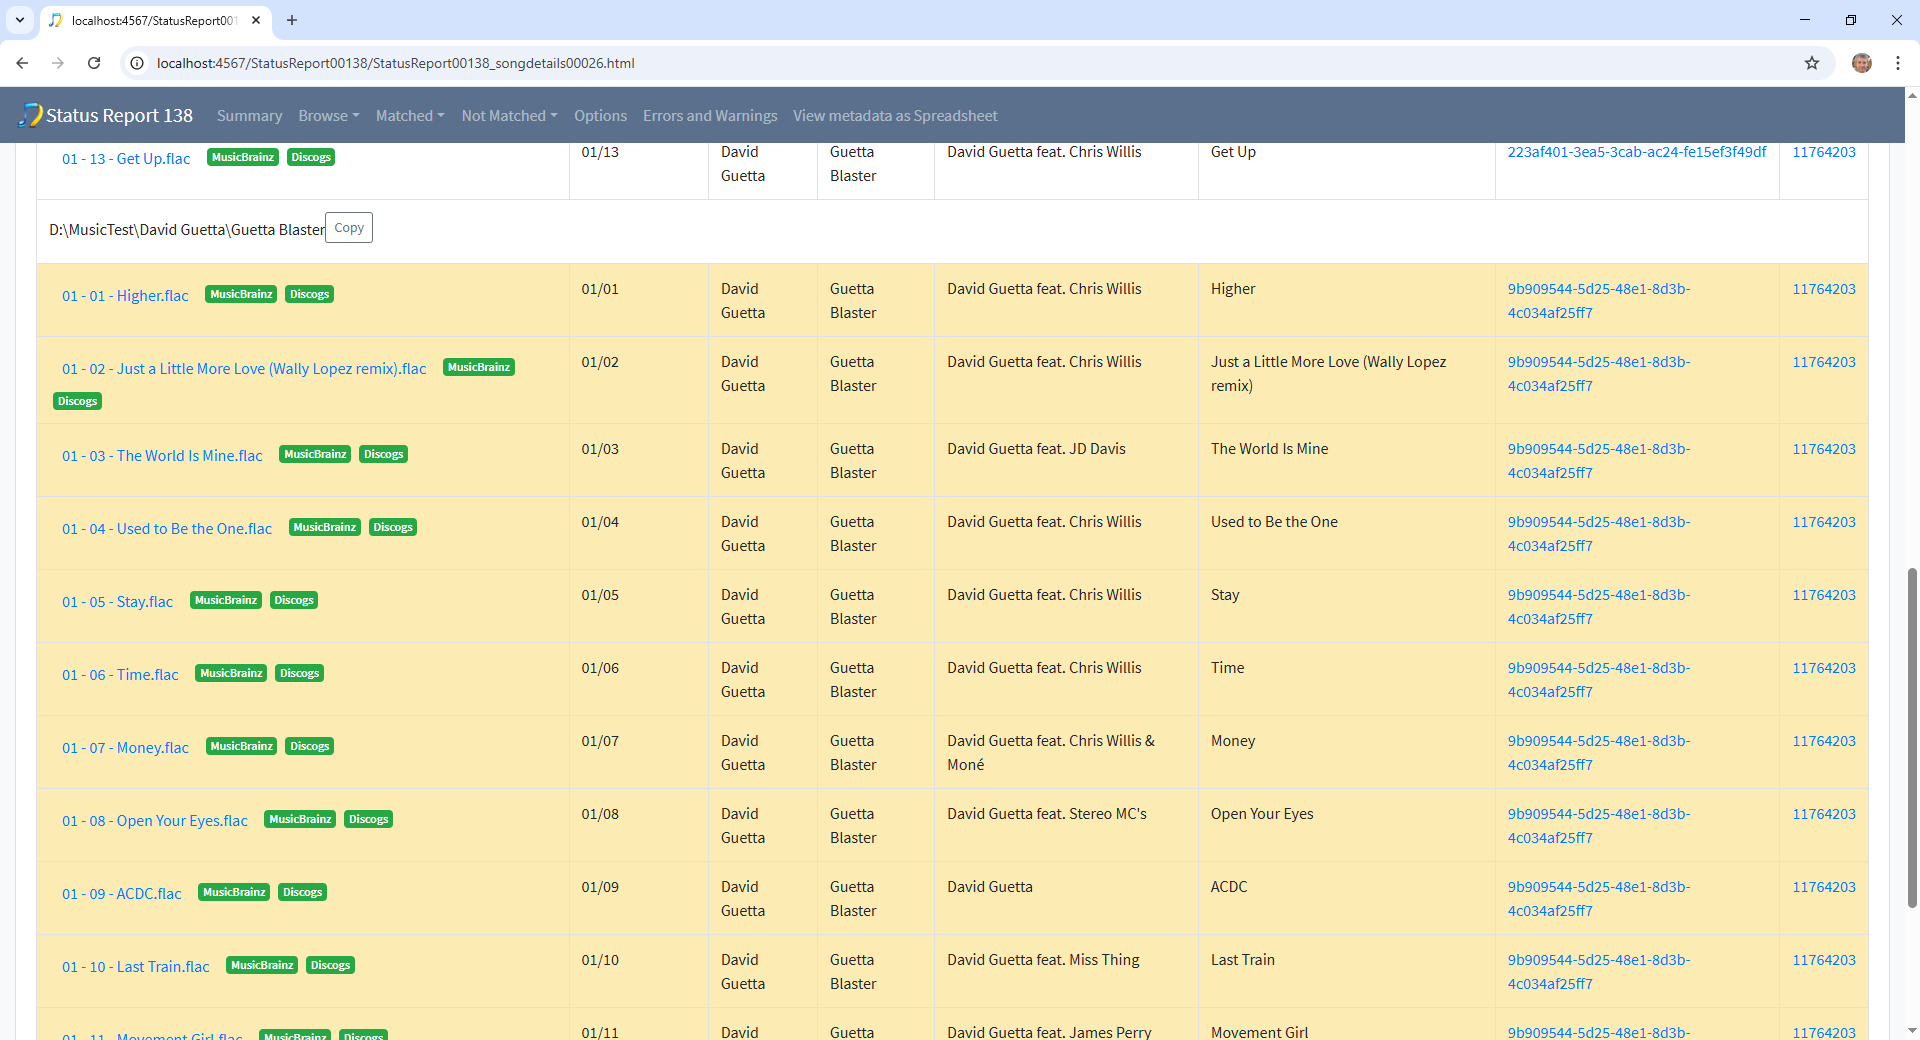
Task: Copy the Guetta Blaster folder path
Action: point(348,228)
